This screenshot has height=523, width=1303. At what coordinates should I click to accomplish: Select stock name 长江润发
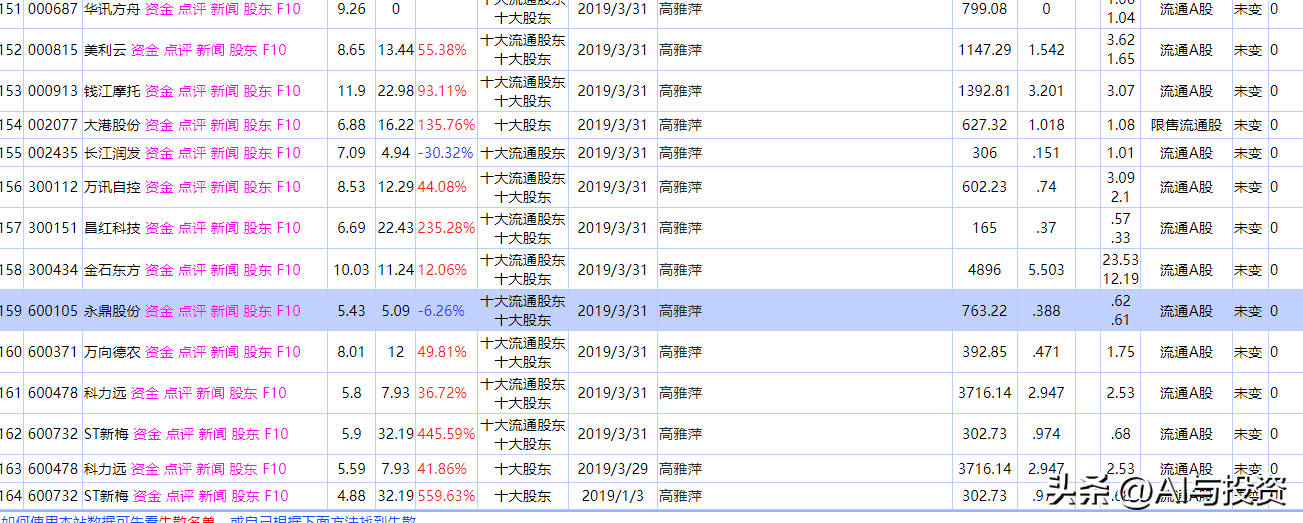[x=112, y=152]
